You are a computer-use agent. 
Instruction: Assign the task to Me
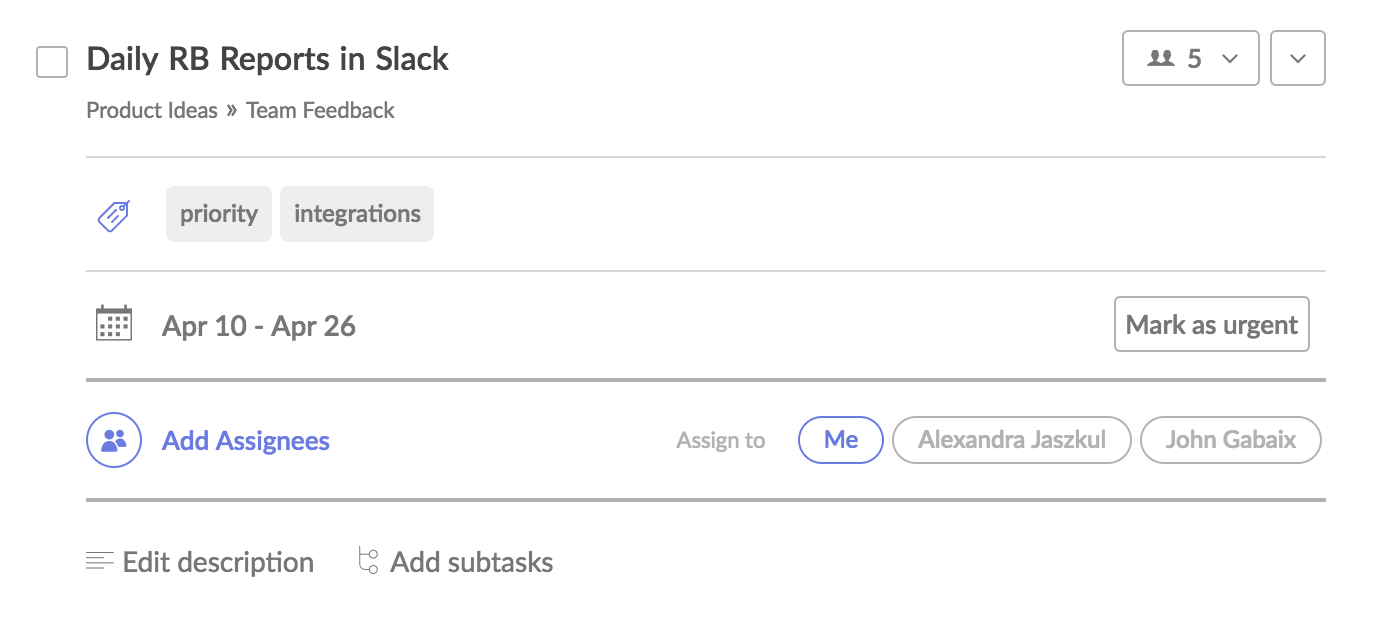840,440
